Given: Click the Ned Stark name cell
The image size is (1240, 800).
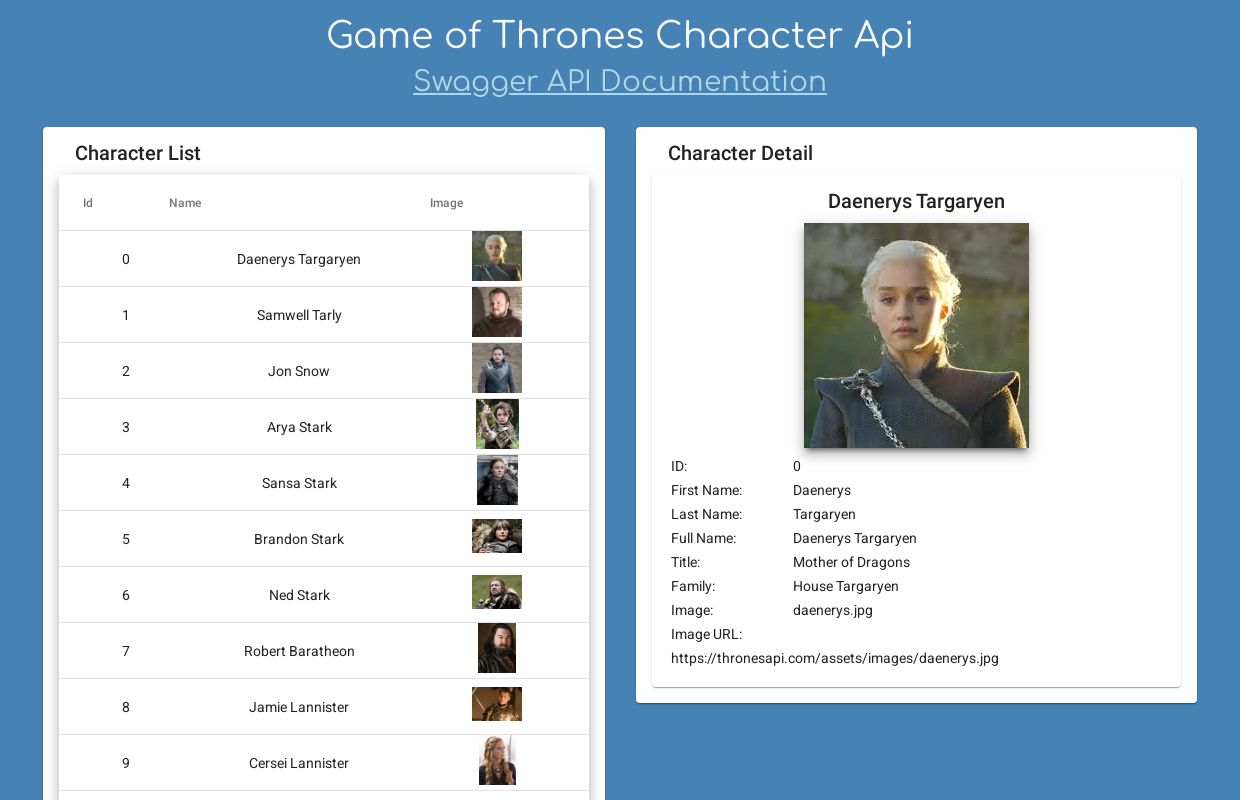Looking at the screenshot, I should pyautogui.click(x=299, y=595).
